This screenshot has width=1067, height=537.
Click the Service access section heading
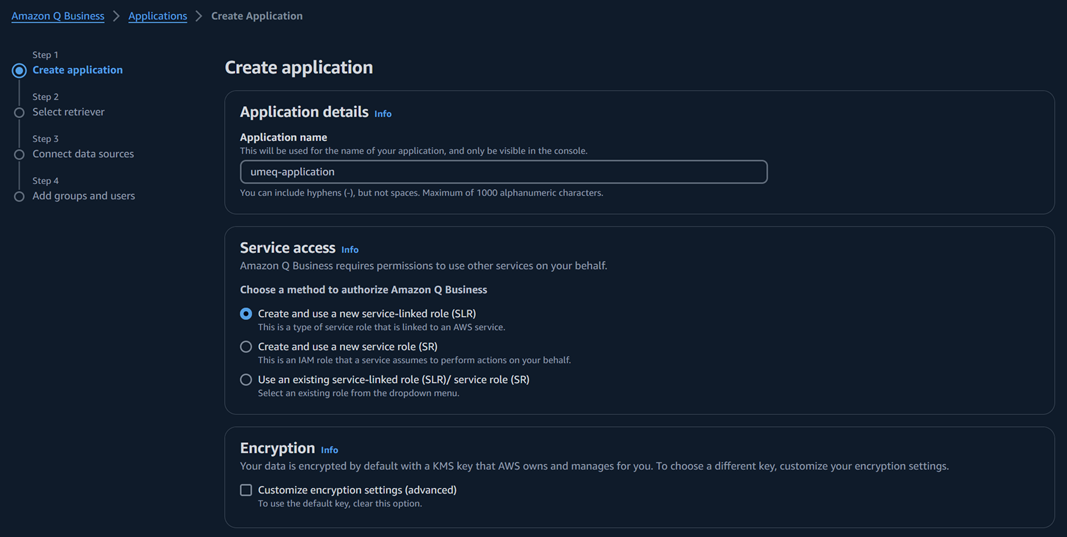click(288, 248)
